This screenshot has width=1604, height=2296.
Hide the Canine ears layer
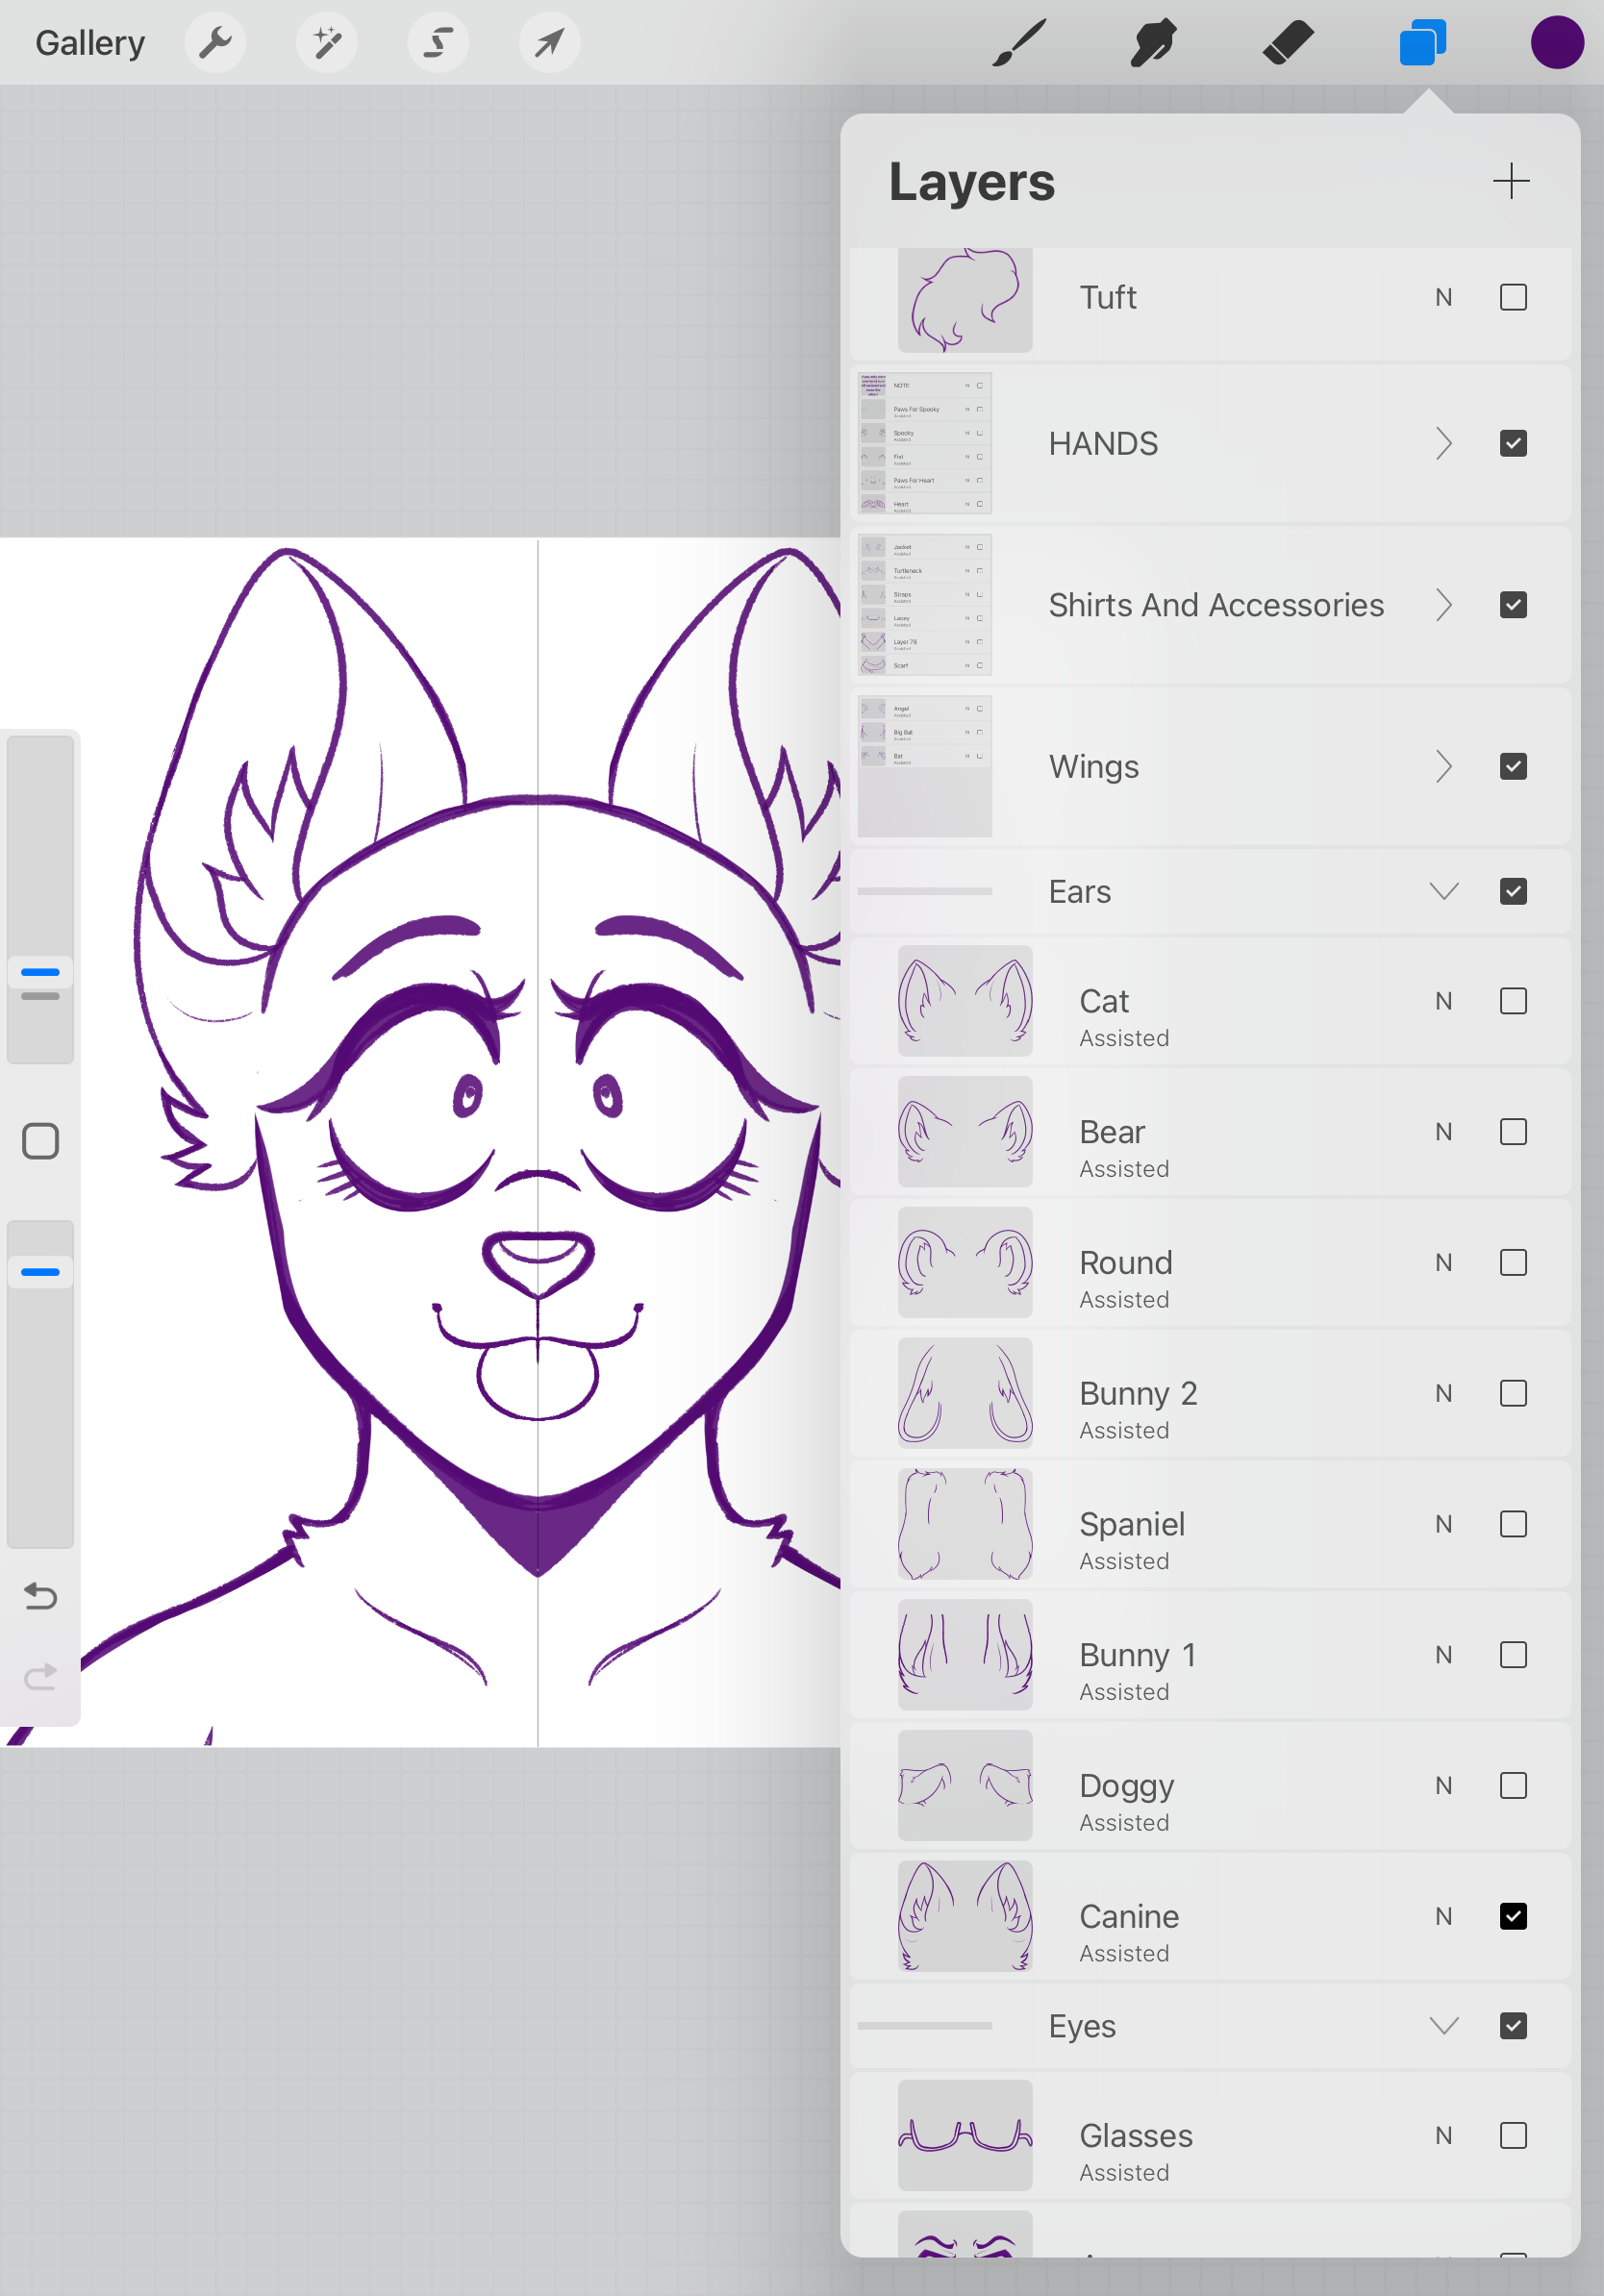pos(1514,1915)
